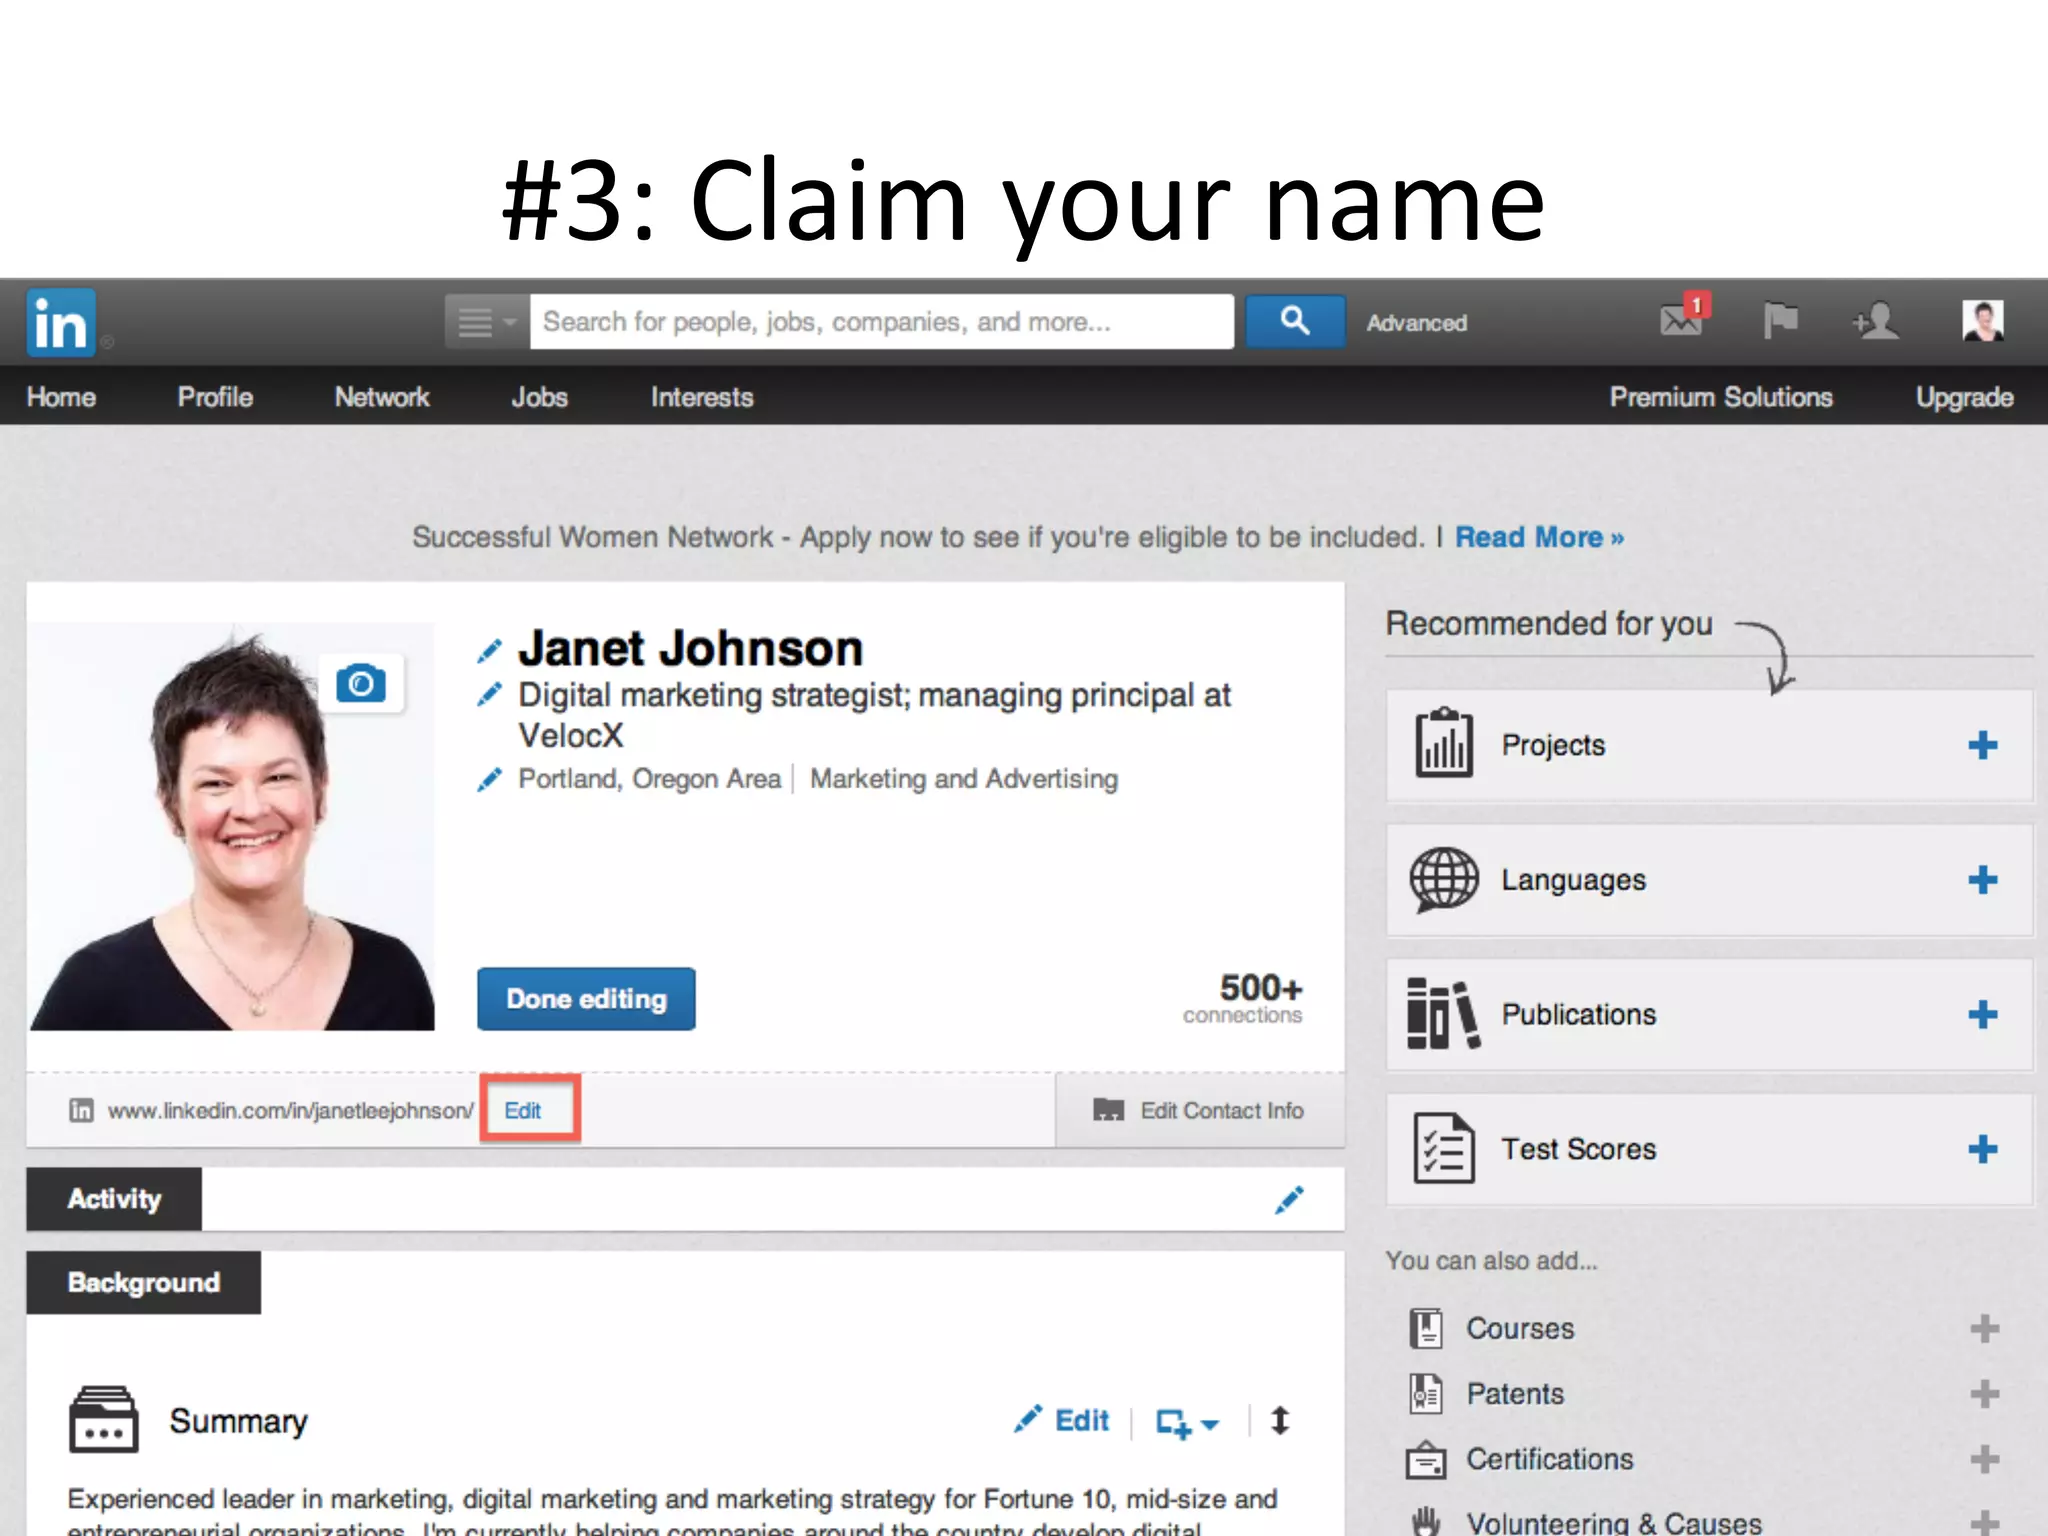Click the plus icon for Projects
2048x1536 pixels.
(x=1982, y=745)
